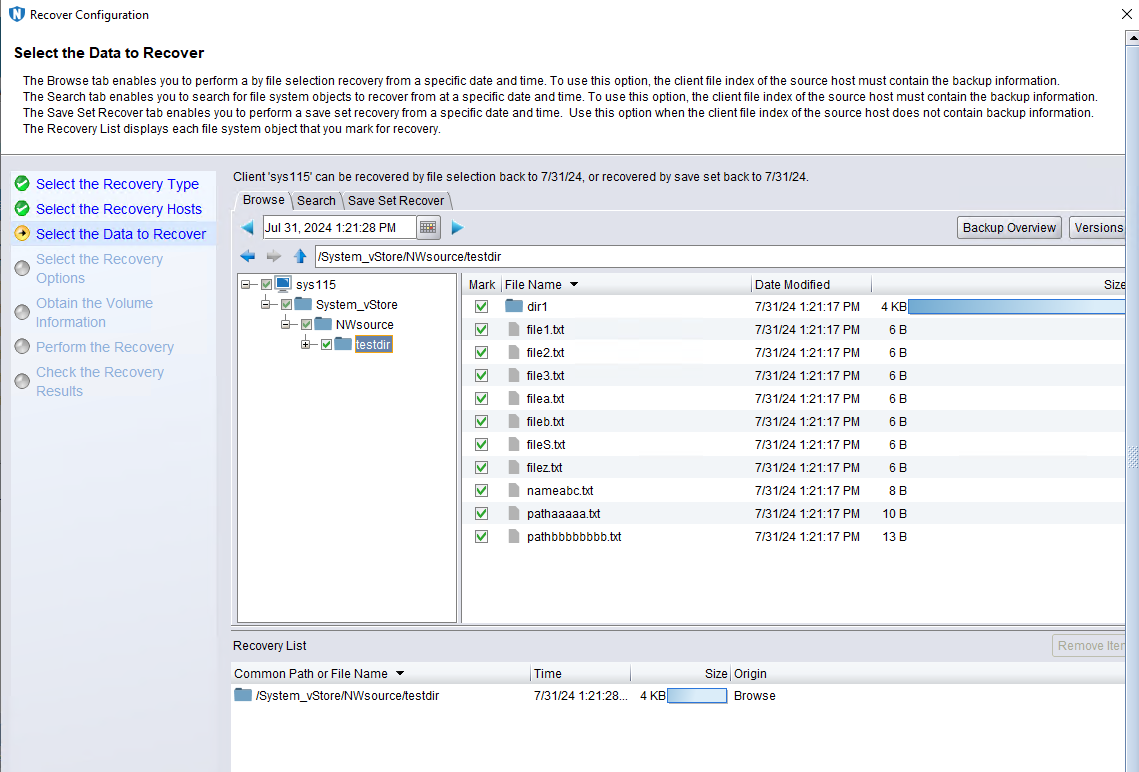Click the vertical scrollbar up arrow
This screenshot has width=1139, height=772.
tap(1132, 37)
